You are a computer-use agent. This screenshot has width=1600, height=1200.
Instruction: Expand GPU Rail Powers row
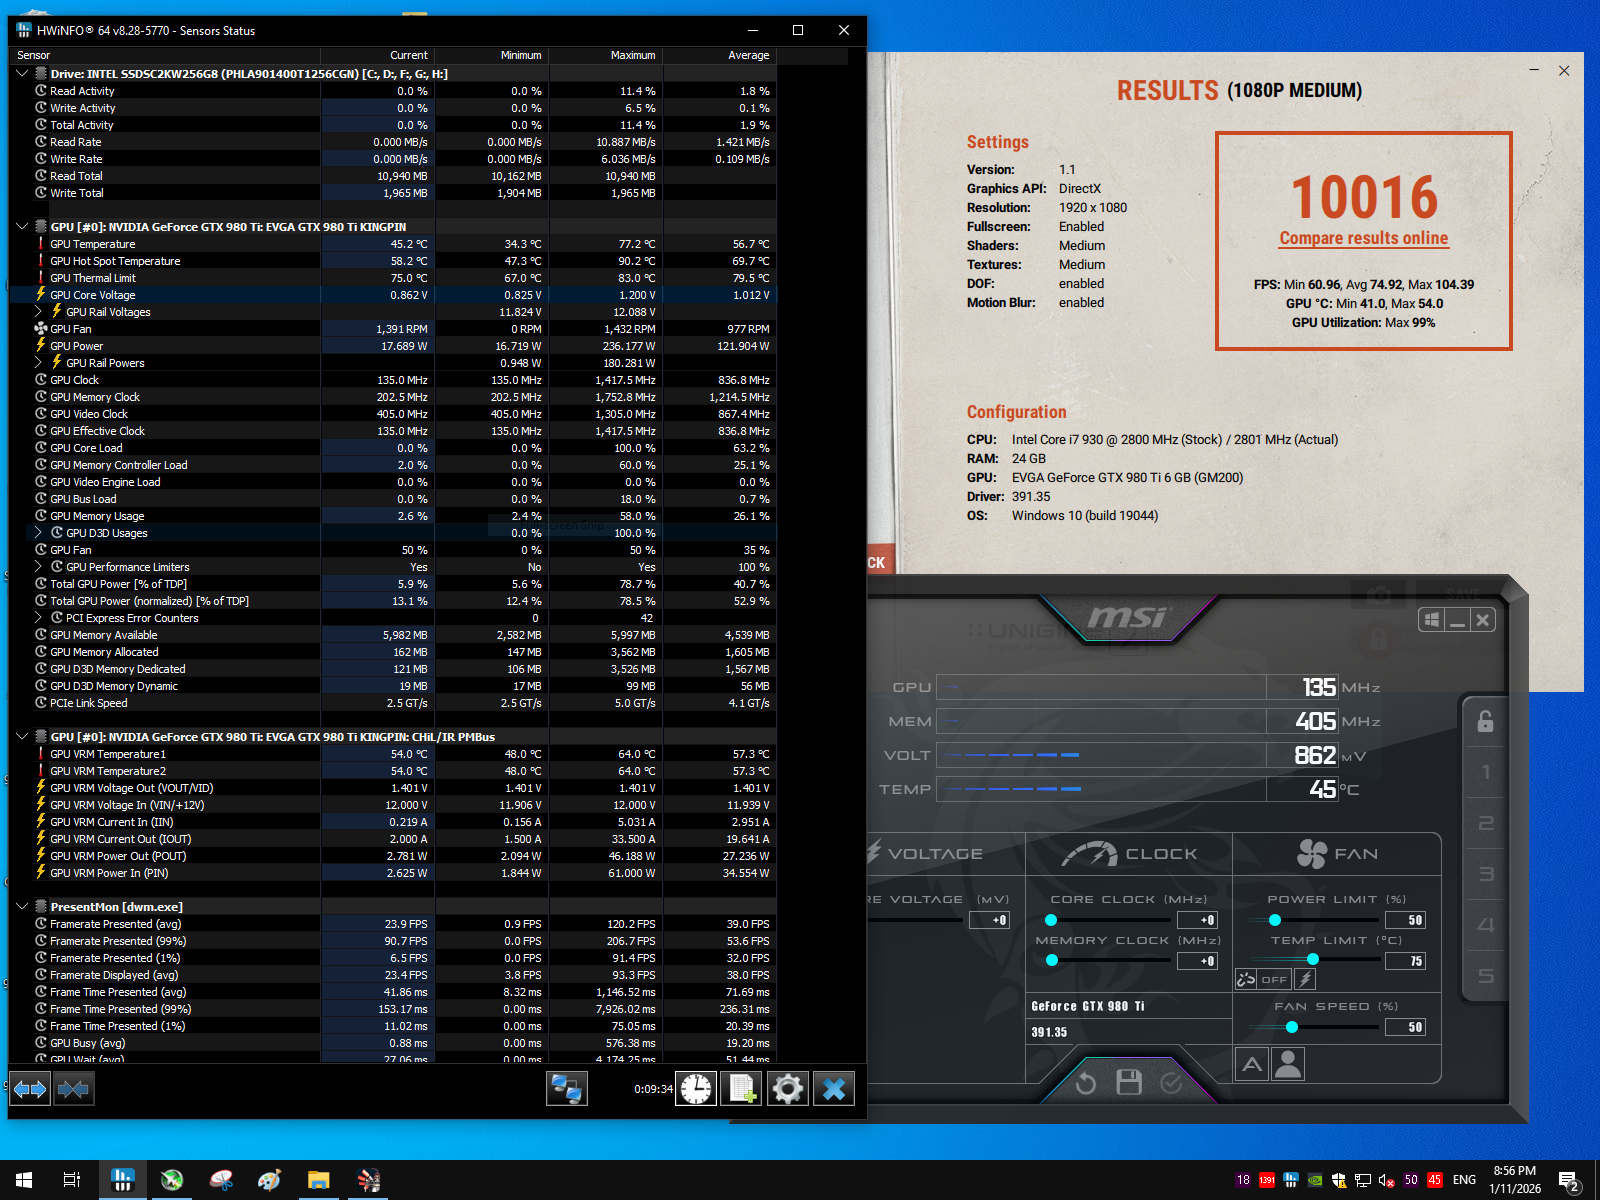[x=38, y=363]
